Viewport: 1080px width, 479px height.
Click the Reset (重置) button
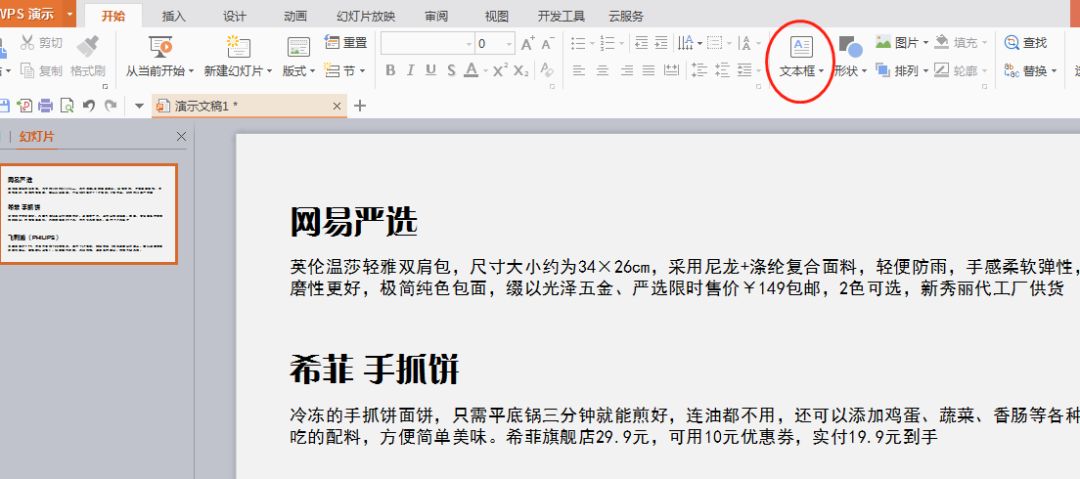(346, 43)
